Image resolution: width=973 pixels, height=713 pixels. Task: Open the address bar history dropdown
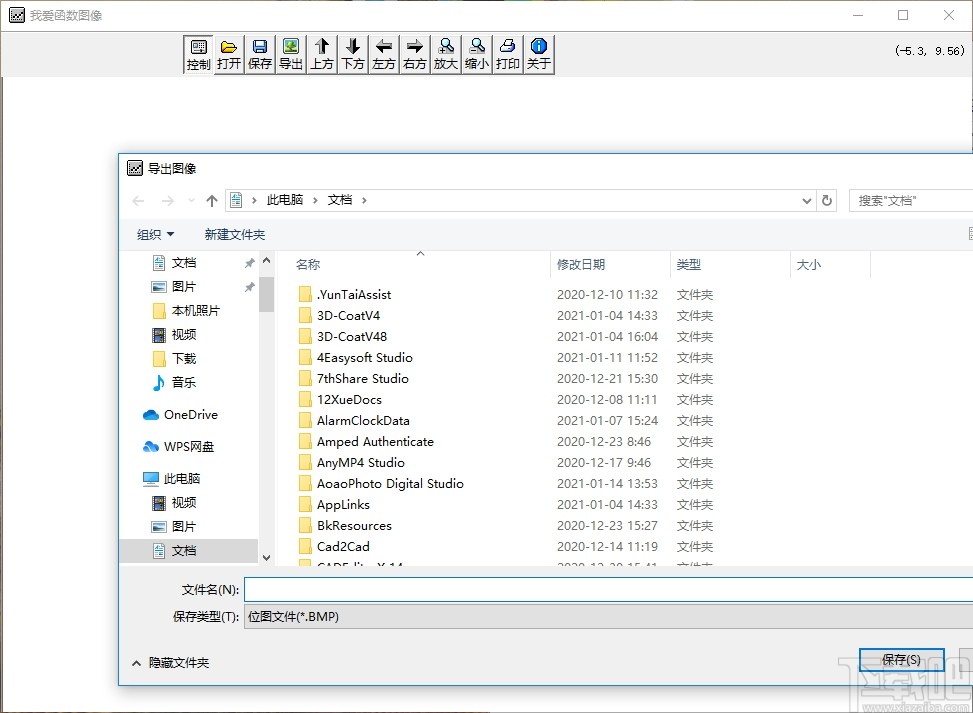(x=806, y=200)
